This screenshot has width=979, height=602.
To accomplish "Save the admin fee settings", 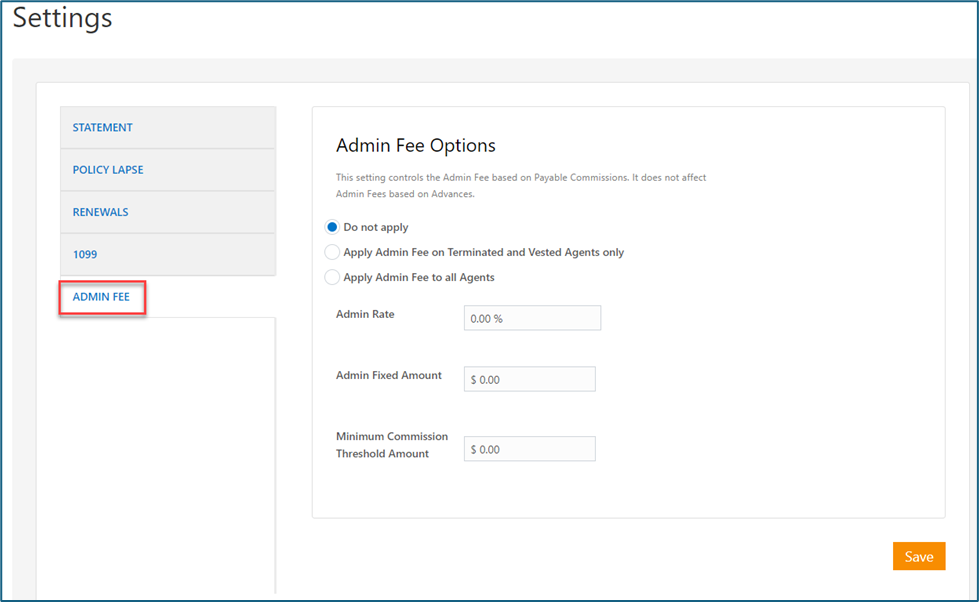I will 919,556.
